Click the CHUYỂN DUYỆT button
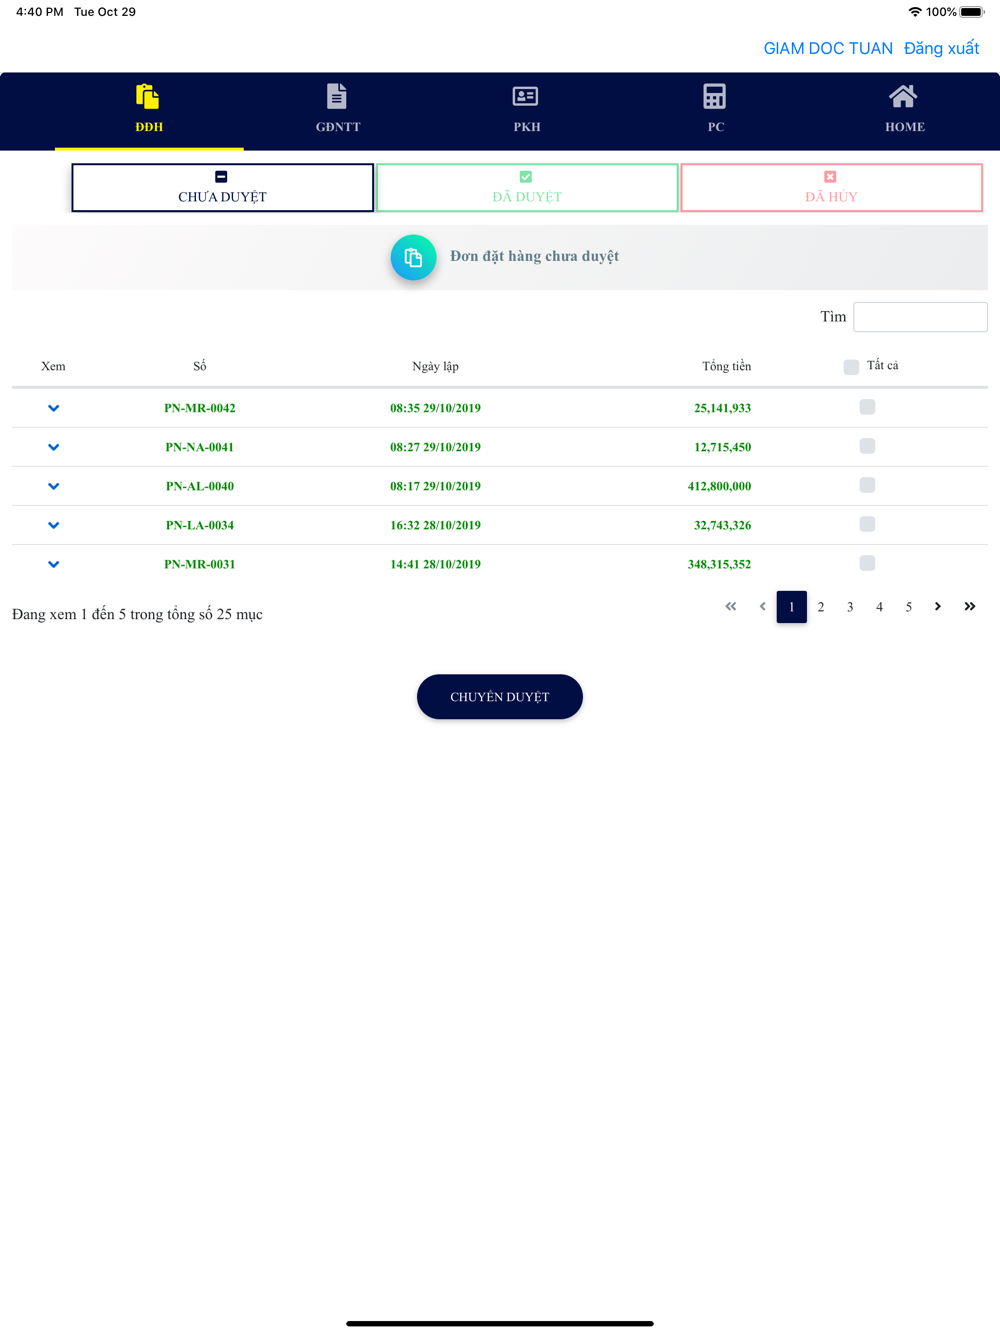Screen dimensions: 1000x1334 [x=500, y=697]
